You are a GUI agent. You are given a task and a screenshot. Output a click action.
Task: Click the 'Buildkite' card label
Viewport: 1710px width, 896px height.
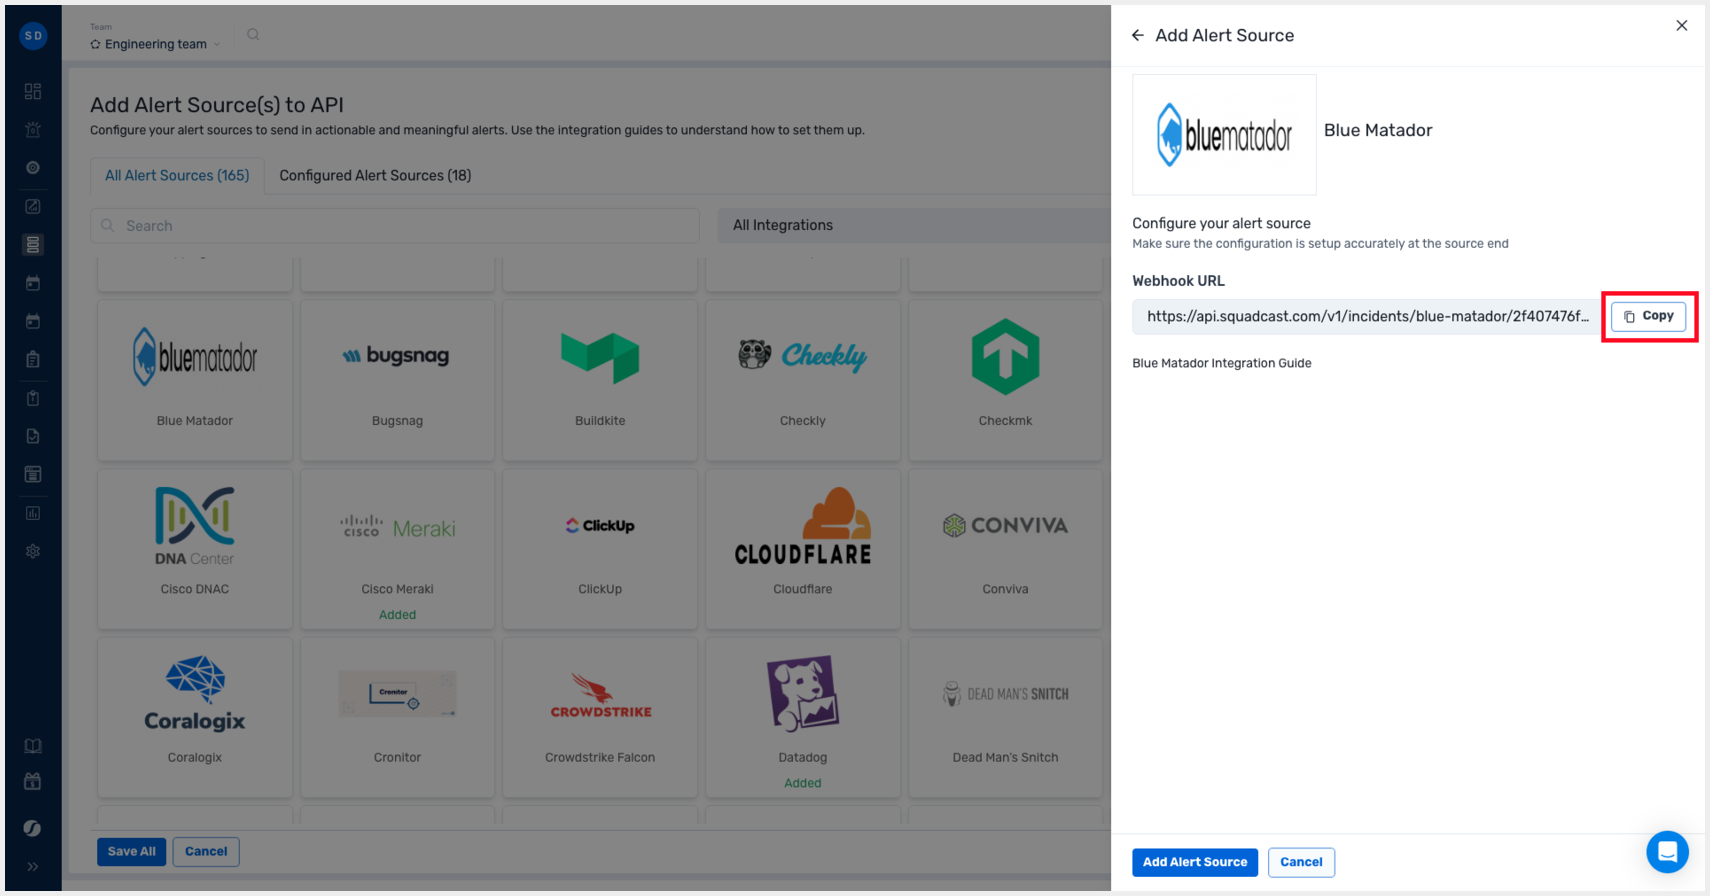tap(600, 421)
